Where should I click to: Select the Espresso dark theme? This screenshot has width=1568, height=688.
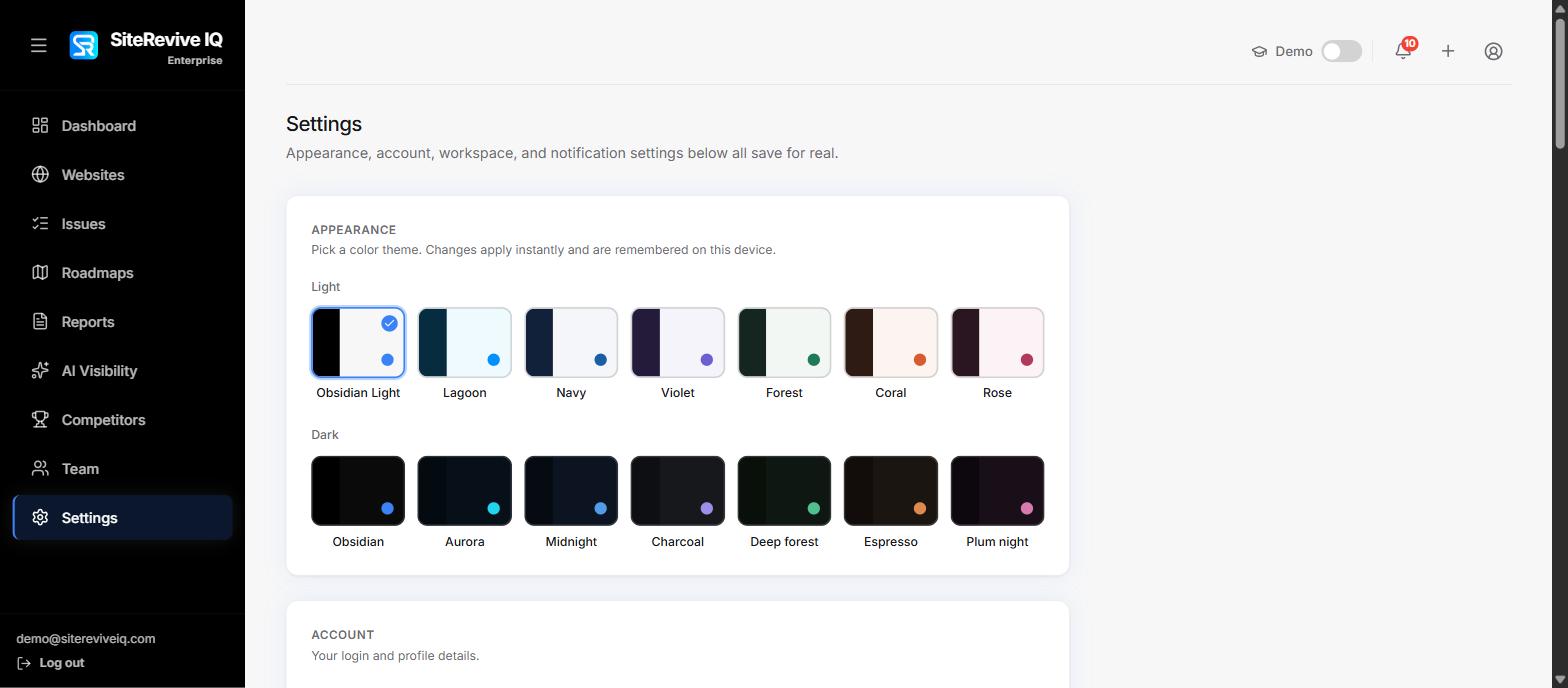891,491
